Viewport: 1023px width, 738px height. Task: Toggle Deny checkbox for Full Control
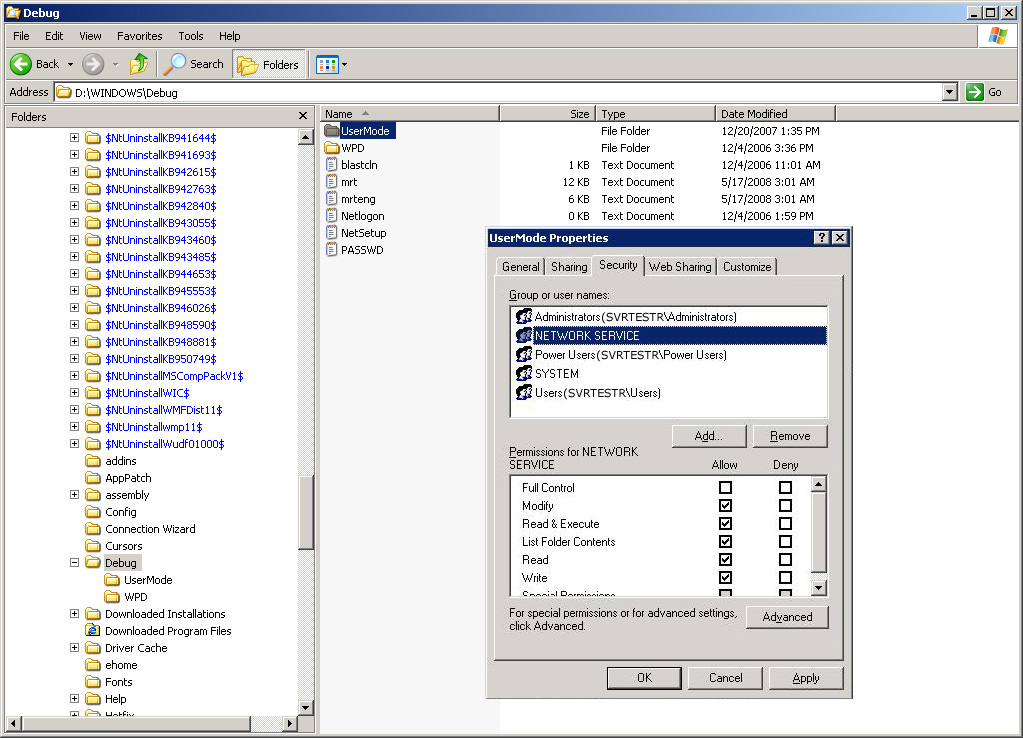coord(786,487)
